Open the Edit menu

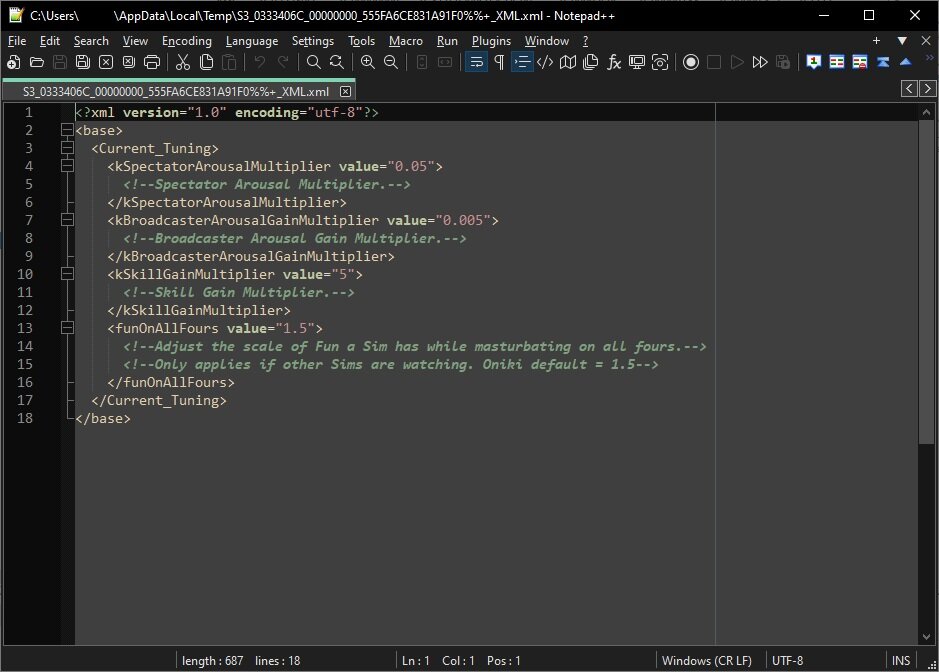pyautogui.click(x=50, y=41)
